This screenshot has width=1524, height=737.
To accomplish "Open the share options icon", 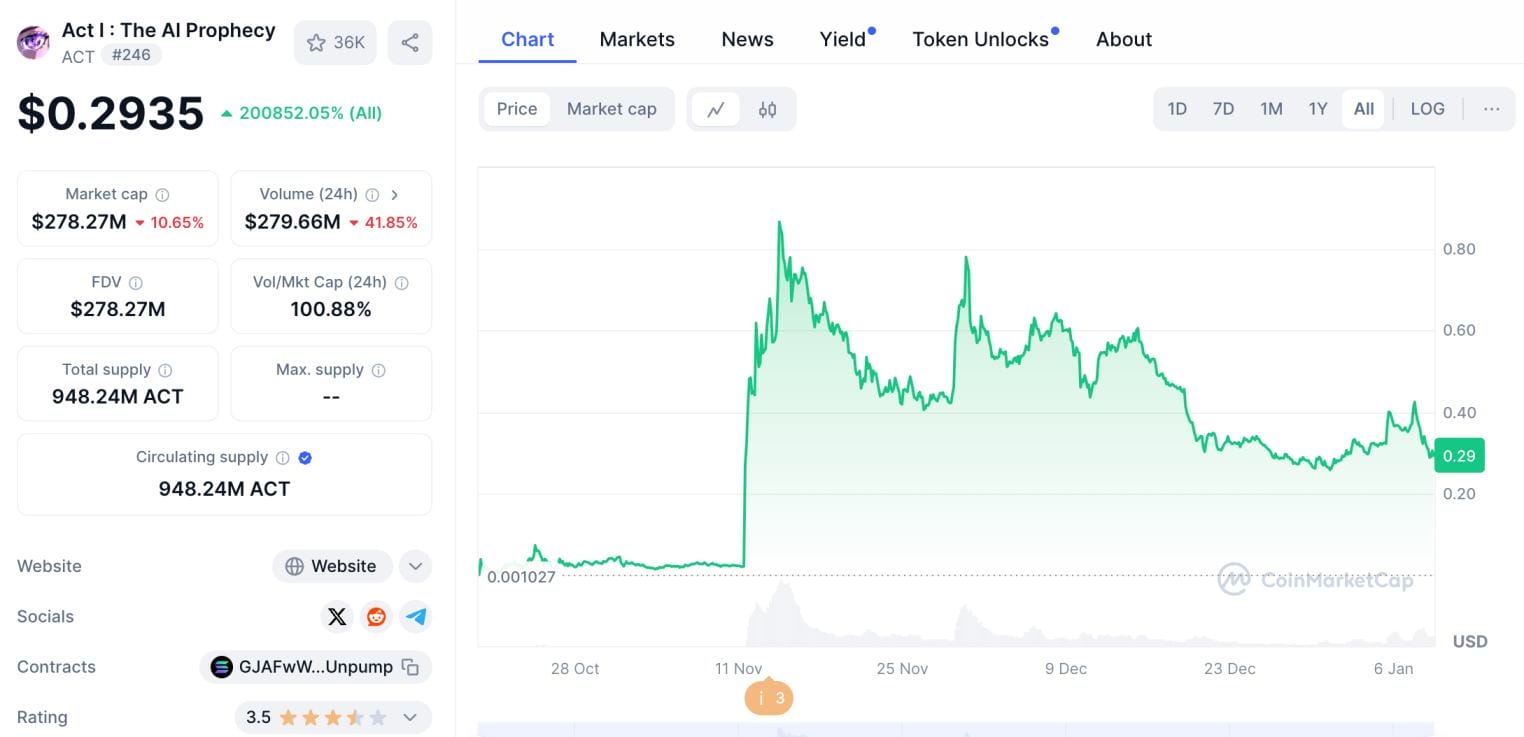I will (x=410, y=42).
